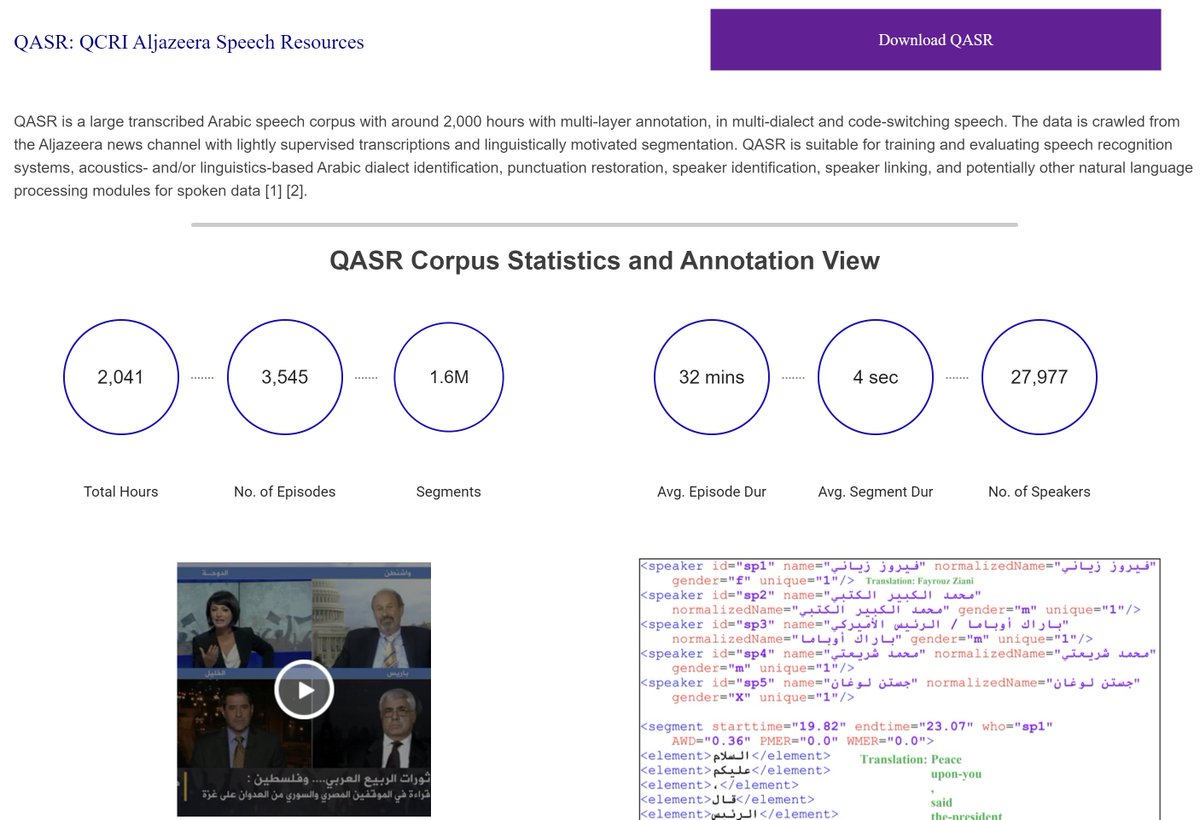
Task: Select the 3,545 episodes circle
Action: [285, 377]
